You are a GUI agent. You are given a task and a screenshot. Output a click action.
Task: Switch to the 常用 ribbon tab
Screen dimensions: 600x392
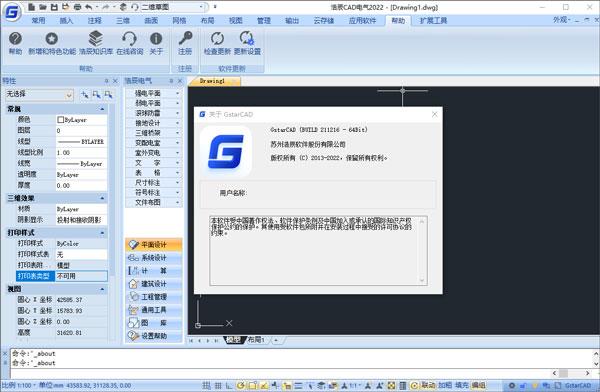click(38, 20)
